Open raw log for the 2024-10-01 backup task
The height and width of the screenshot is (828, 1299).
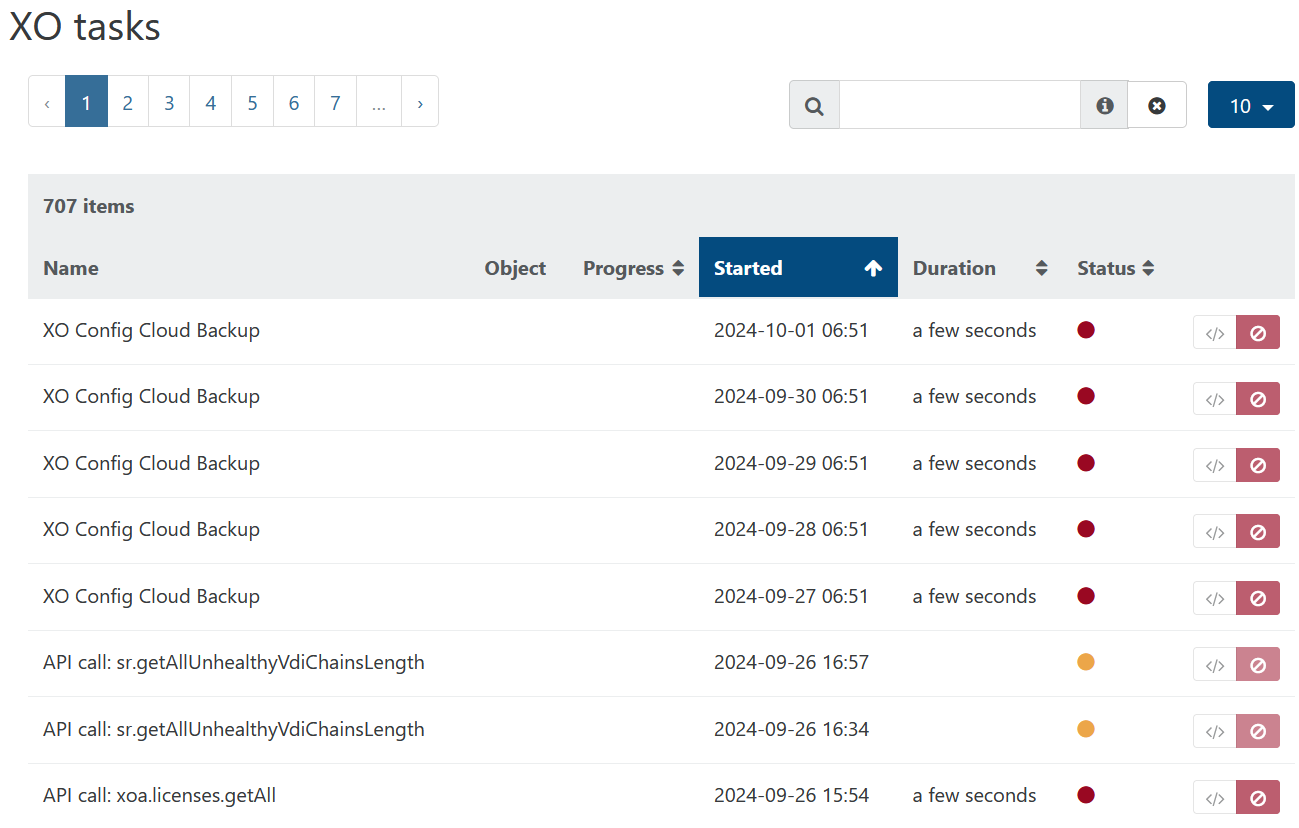pyautogui.click(x=1215, y=333)
